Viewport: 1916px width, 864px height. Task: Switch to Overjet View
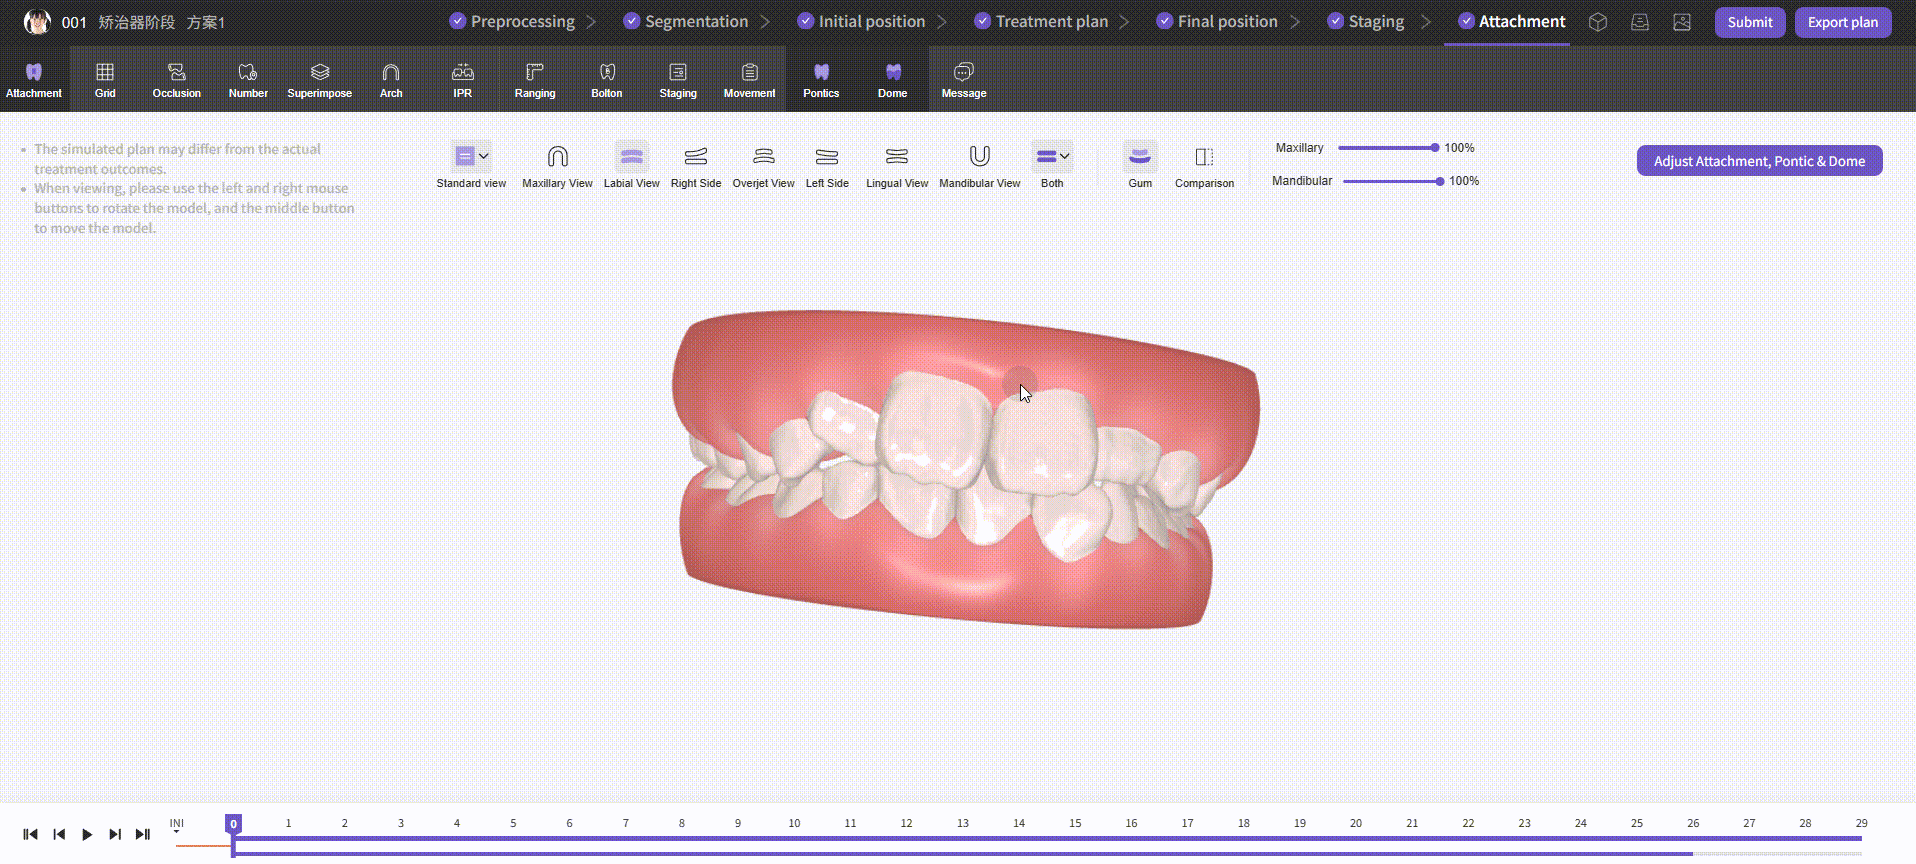(x=764, y=165)
